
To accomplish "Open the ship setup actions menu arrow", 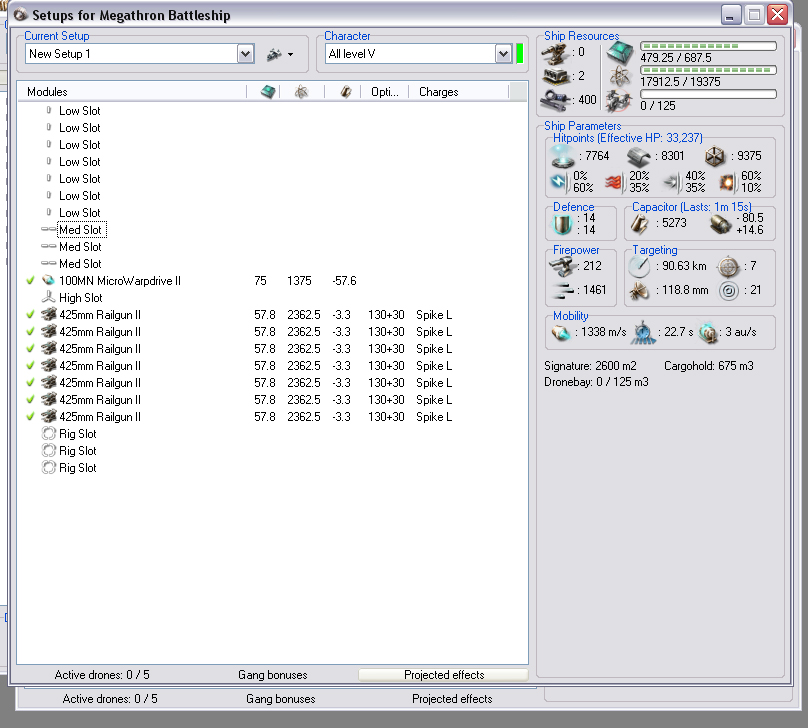I will click(x=290, y=55).
